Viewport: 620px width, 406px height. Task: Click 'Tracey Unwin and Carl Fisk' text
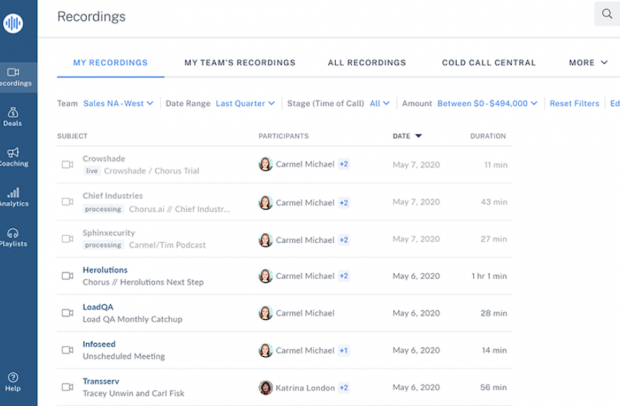coord(133,393)
